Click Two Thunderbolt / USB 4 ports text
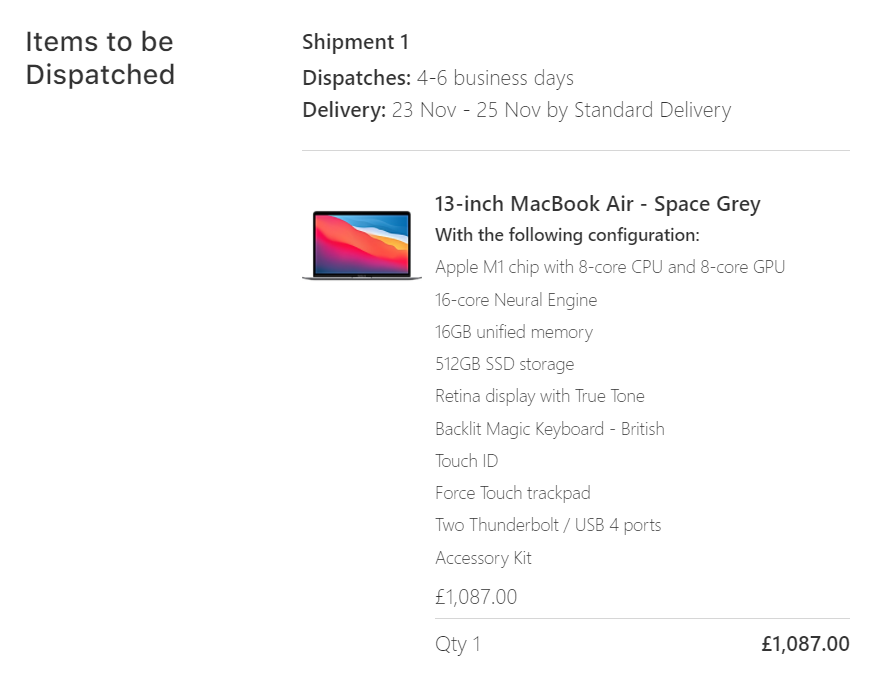This screenshot has width=874, height=695. (548, 525)
